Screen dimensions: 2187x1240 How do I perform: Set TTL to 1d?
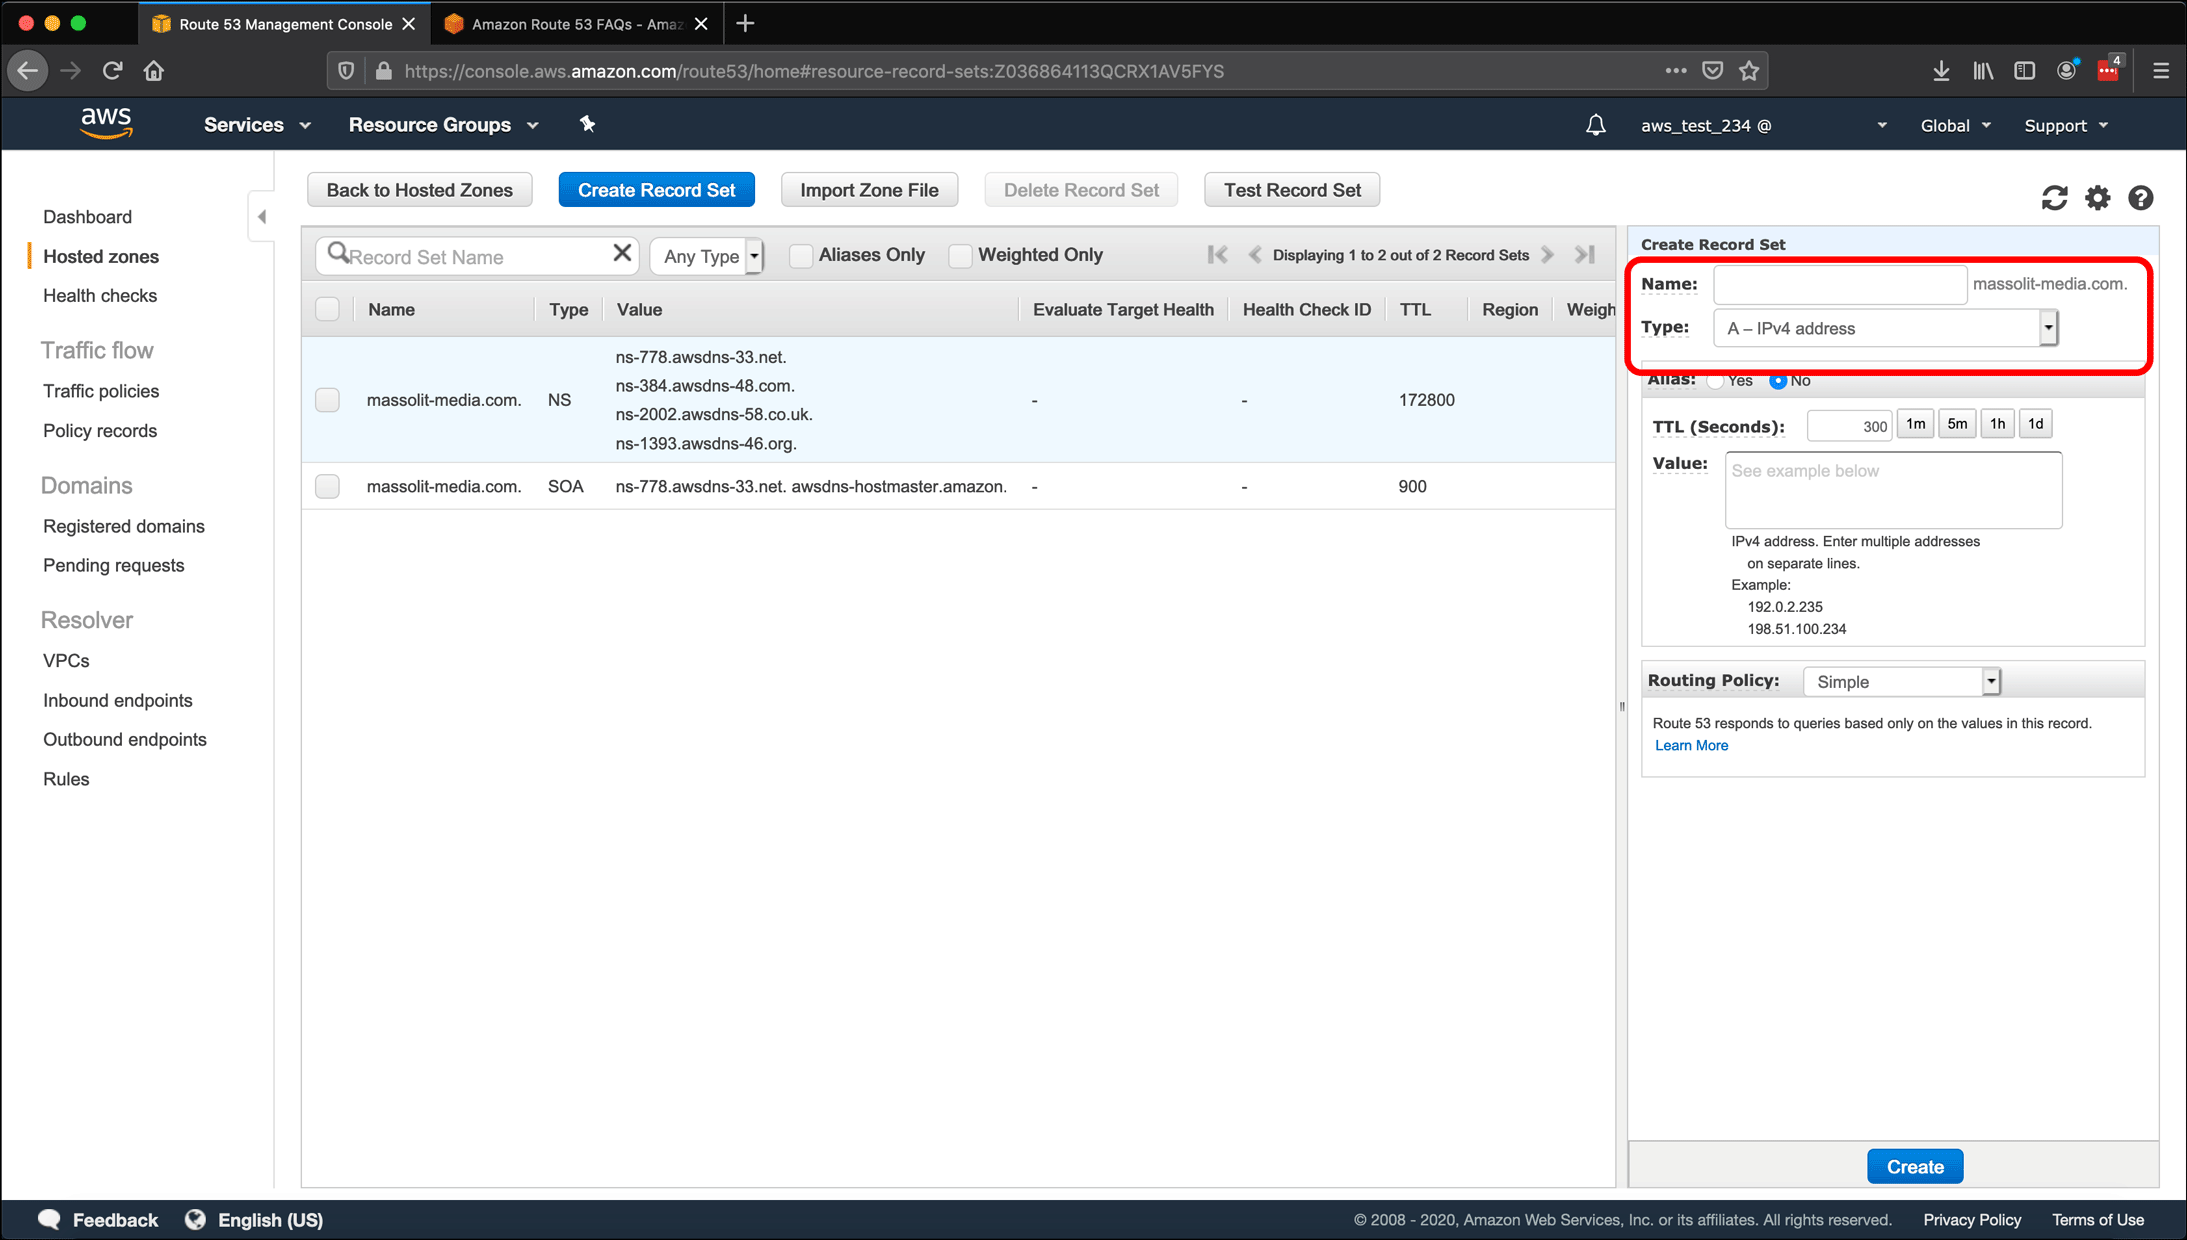(2035, 424)
